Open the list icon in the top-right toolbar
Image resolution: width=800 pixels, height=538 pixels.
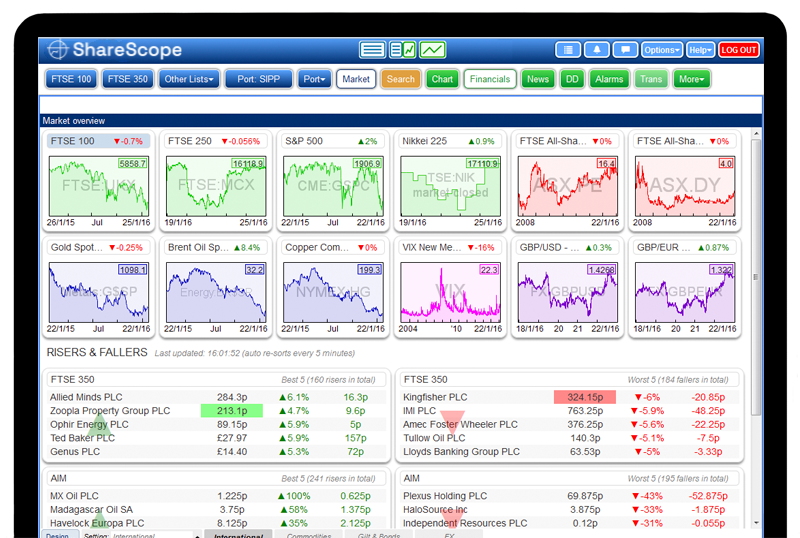pyautogui.click(x=568, y=50)
